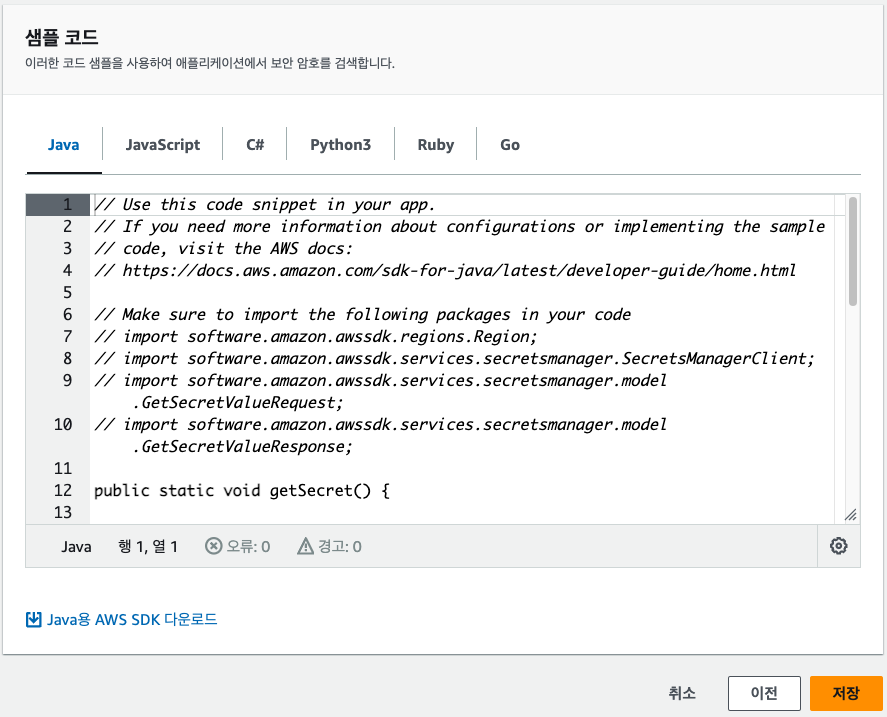Click the warning triangle icon in status bar

point(305,546)
